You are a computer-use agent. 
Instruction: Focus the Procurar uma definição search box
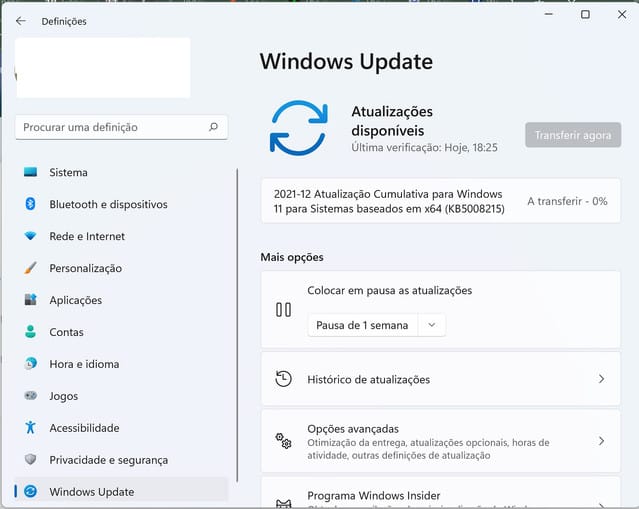pos(121,127)
